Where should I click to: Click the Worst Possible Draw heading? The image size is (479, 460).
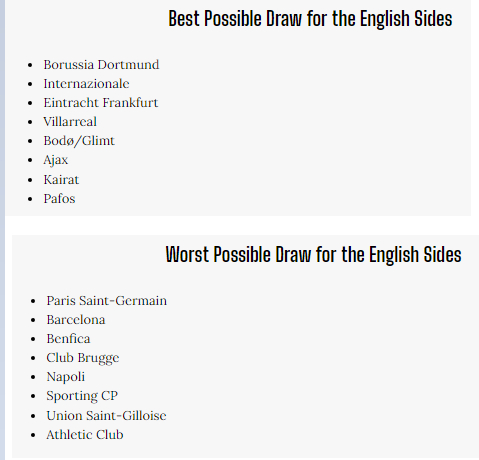click(x=314, y=255)
